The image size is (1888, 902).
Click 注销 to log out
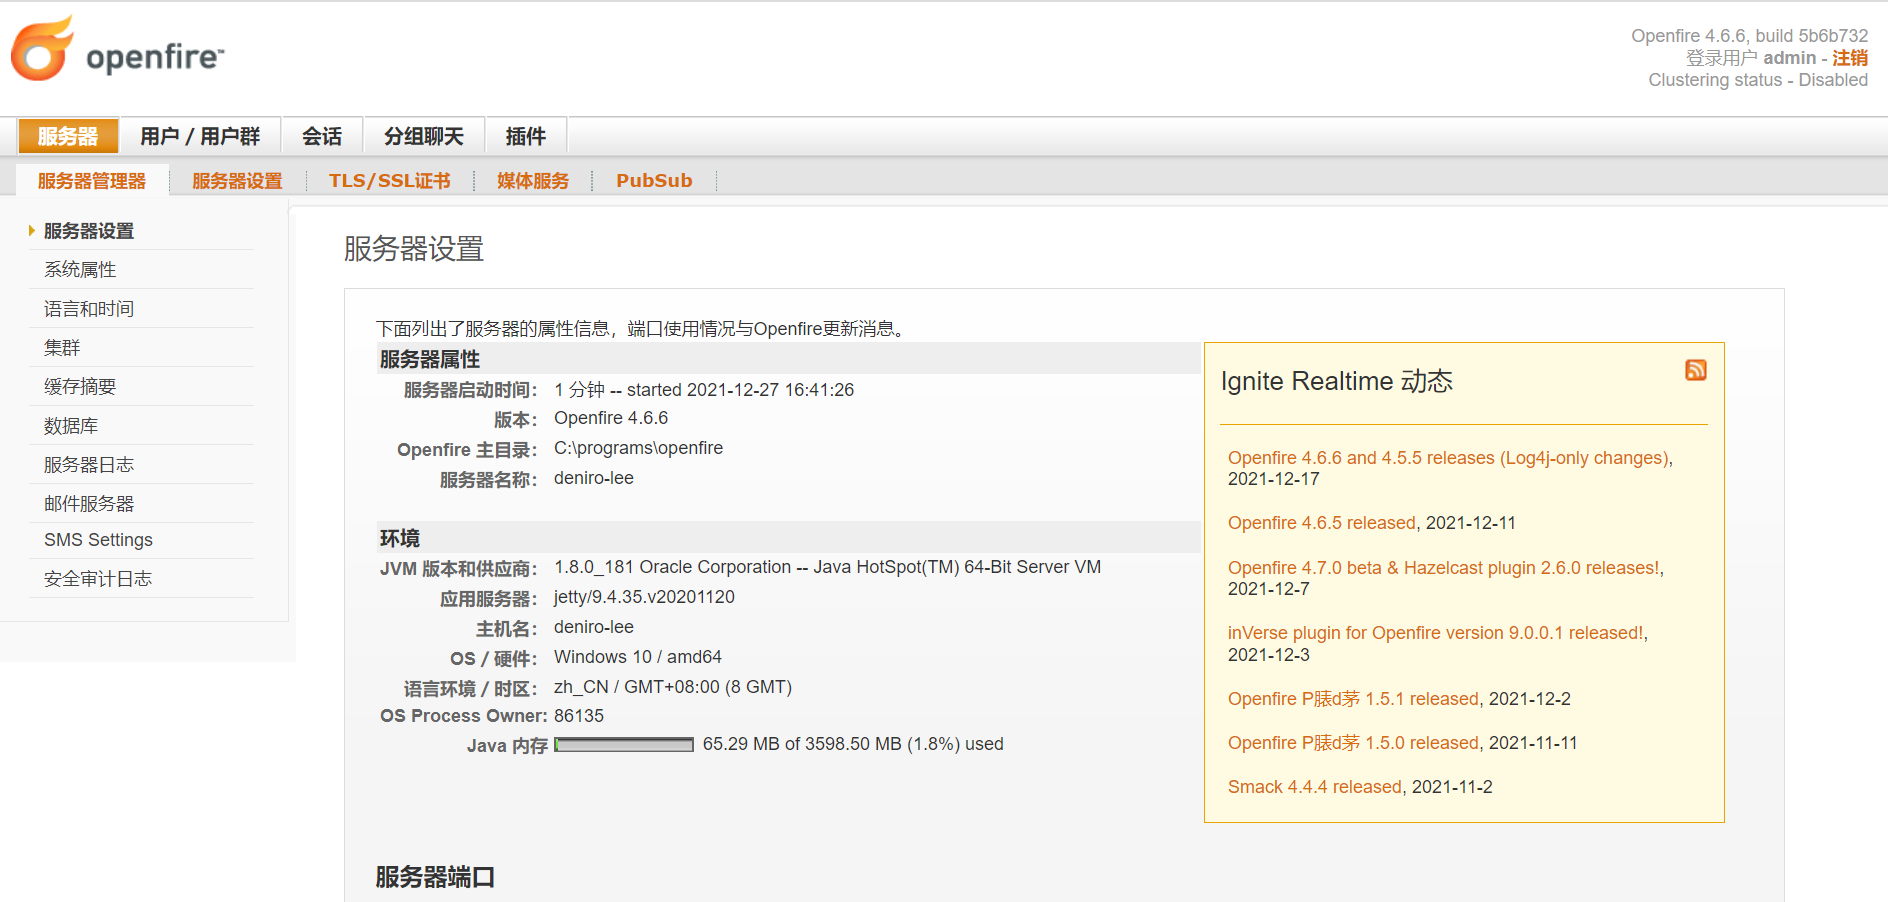click(1850, 58)
